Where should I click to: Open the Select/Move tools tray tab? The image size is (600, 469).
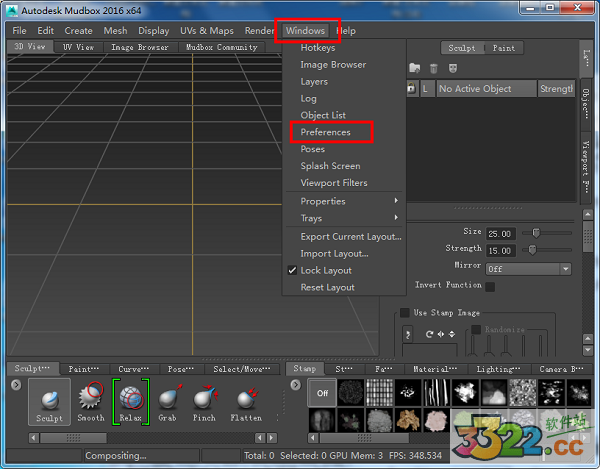pyautogui.click(x=242, y=369)
